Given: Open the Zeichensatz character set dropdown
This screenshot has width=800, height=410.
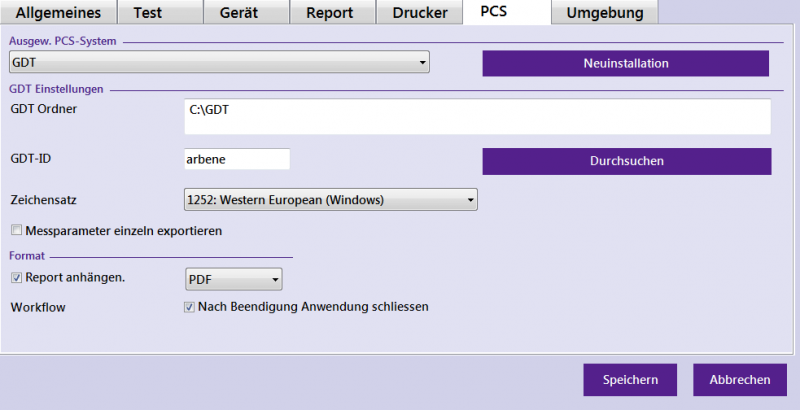Looking at the screenshot, I should [x=331, y=200].
